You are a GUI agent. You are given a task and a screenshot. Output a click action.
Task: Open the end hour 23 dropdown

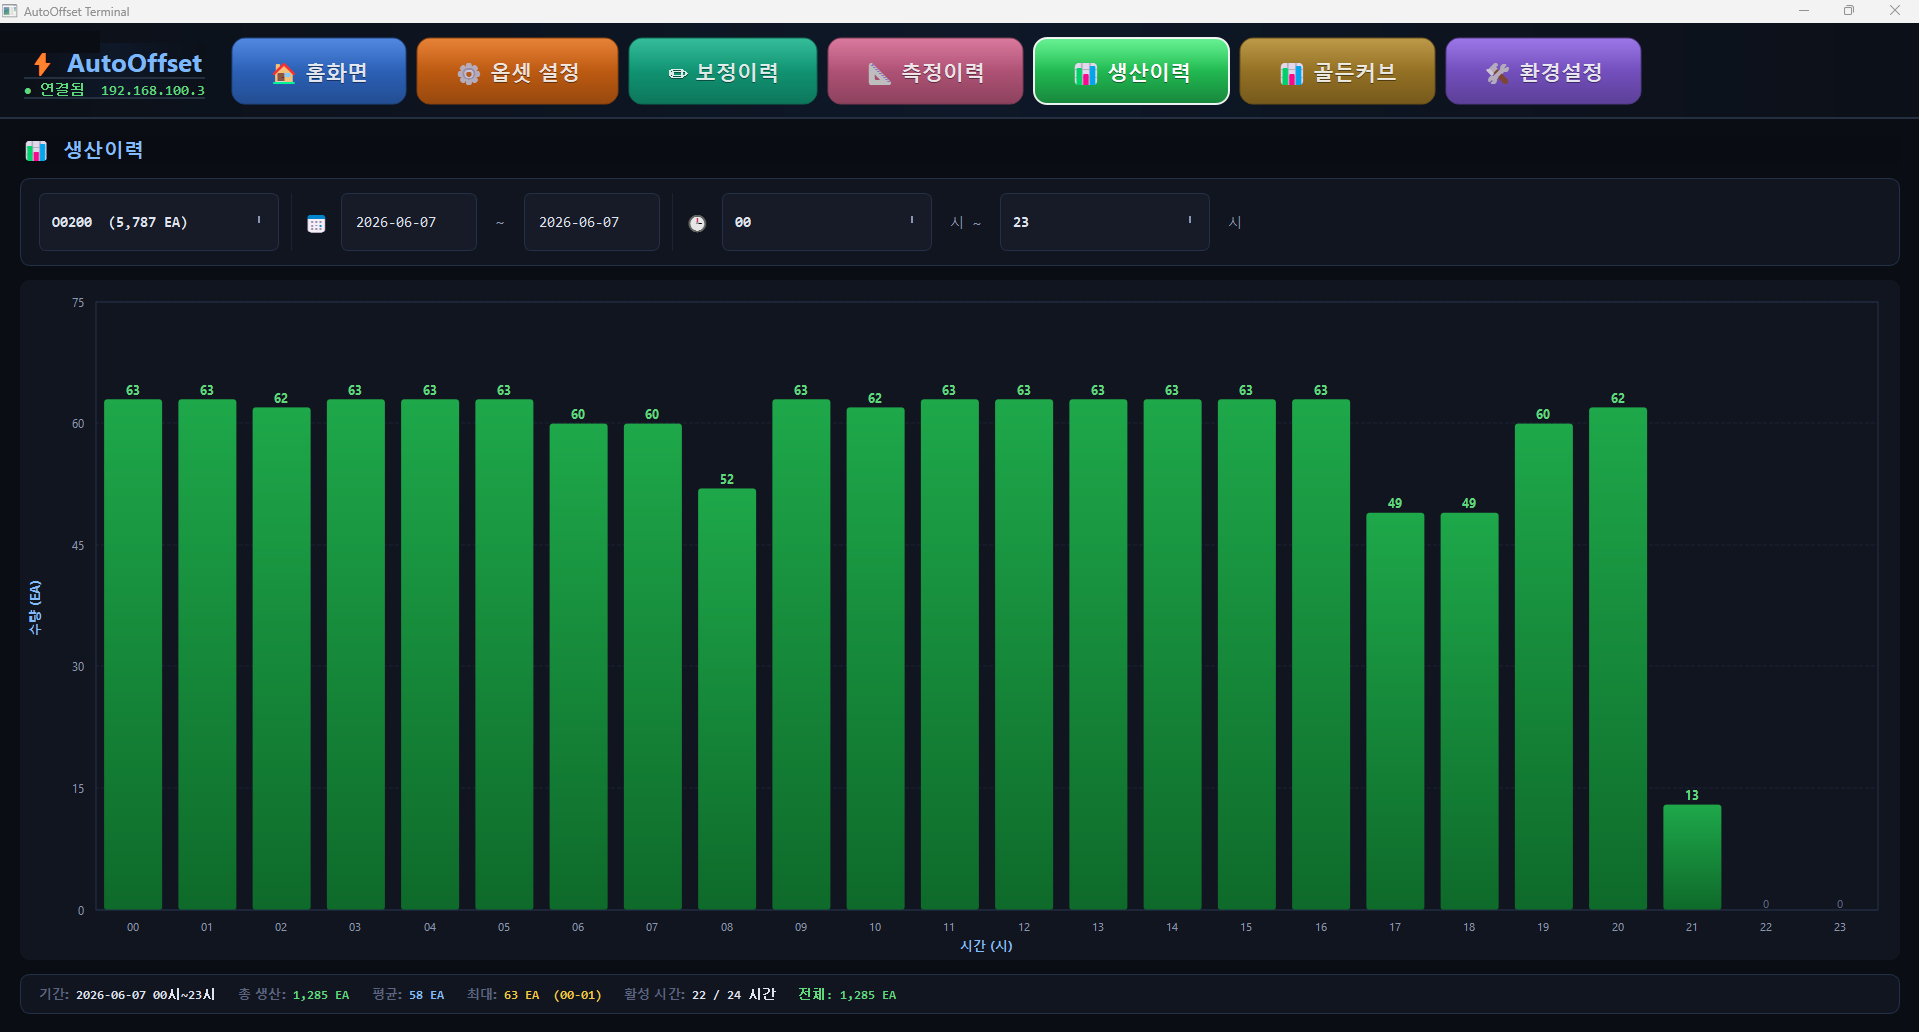[x=1105, y=222]
